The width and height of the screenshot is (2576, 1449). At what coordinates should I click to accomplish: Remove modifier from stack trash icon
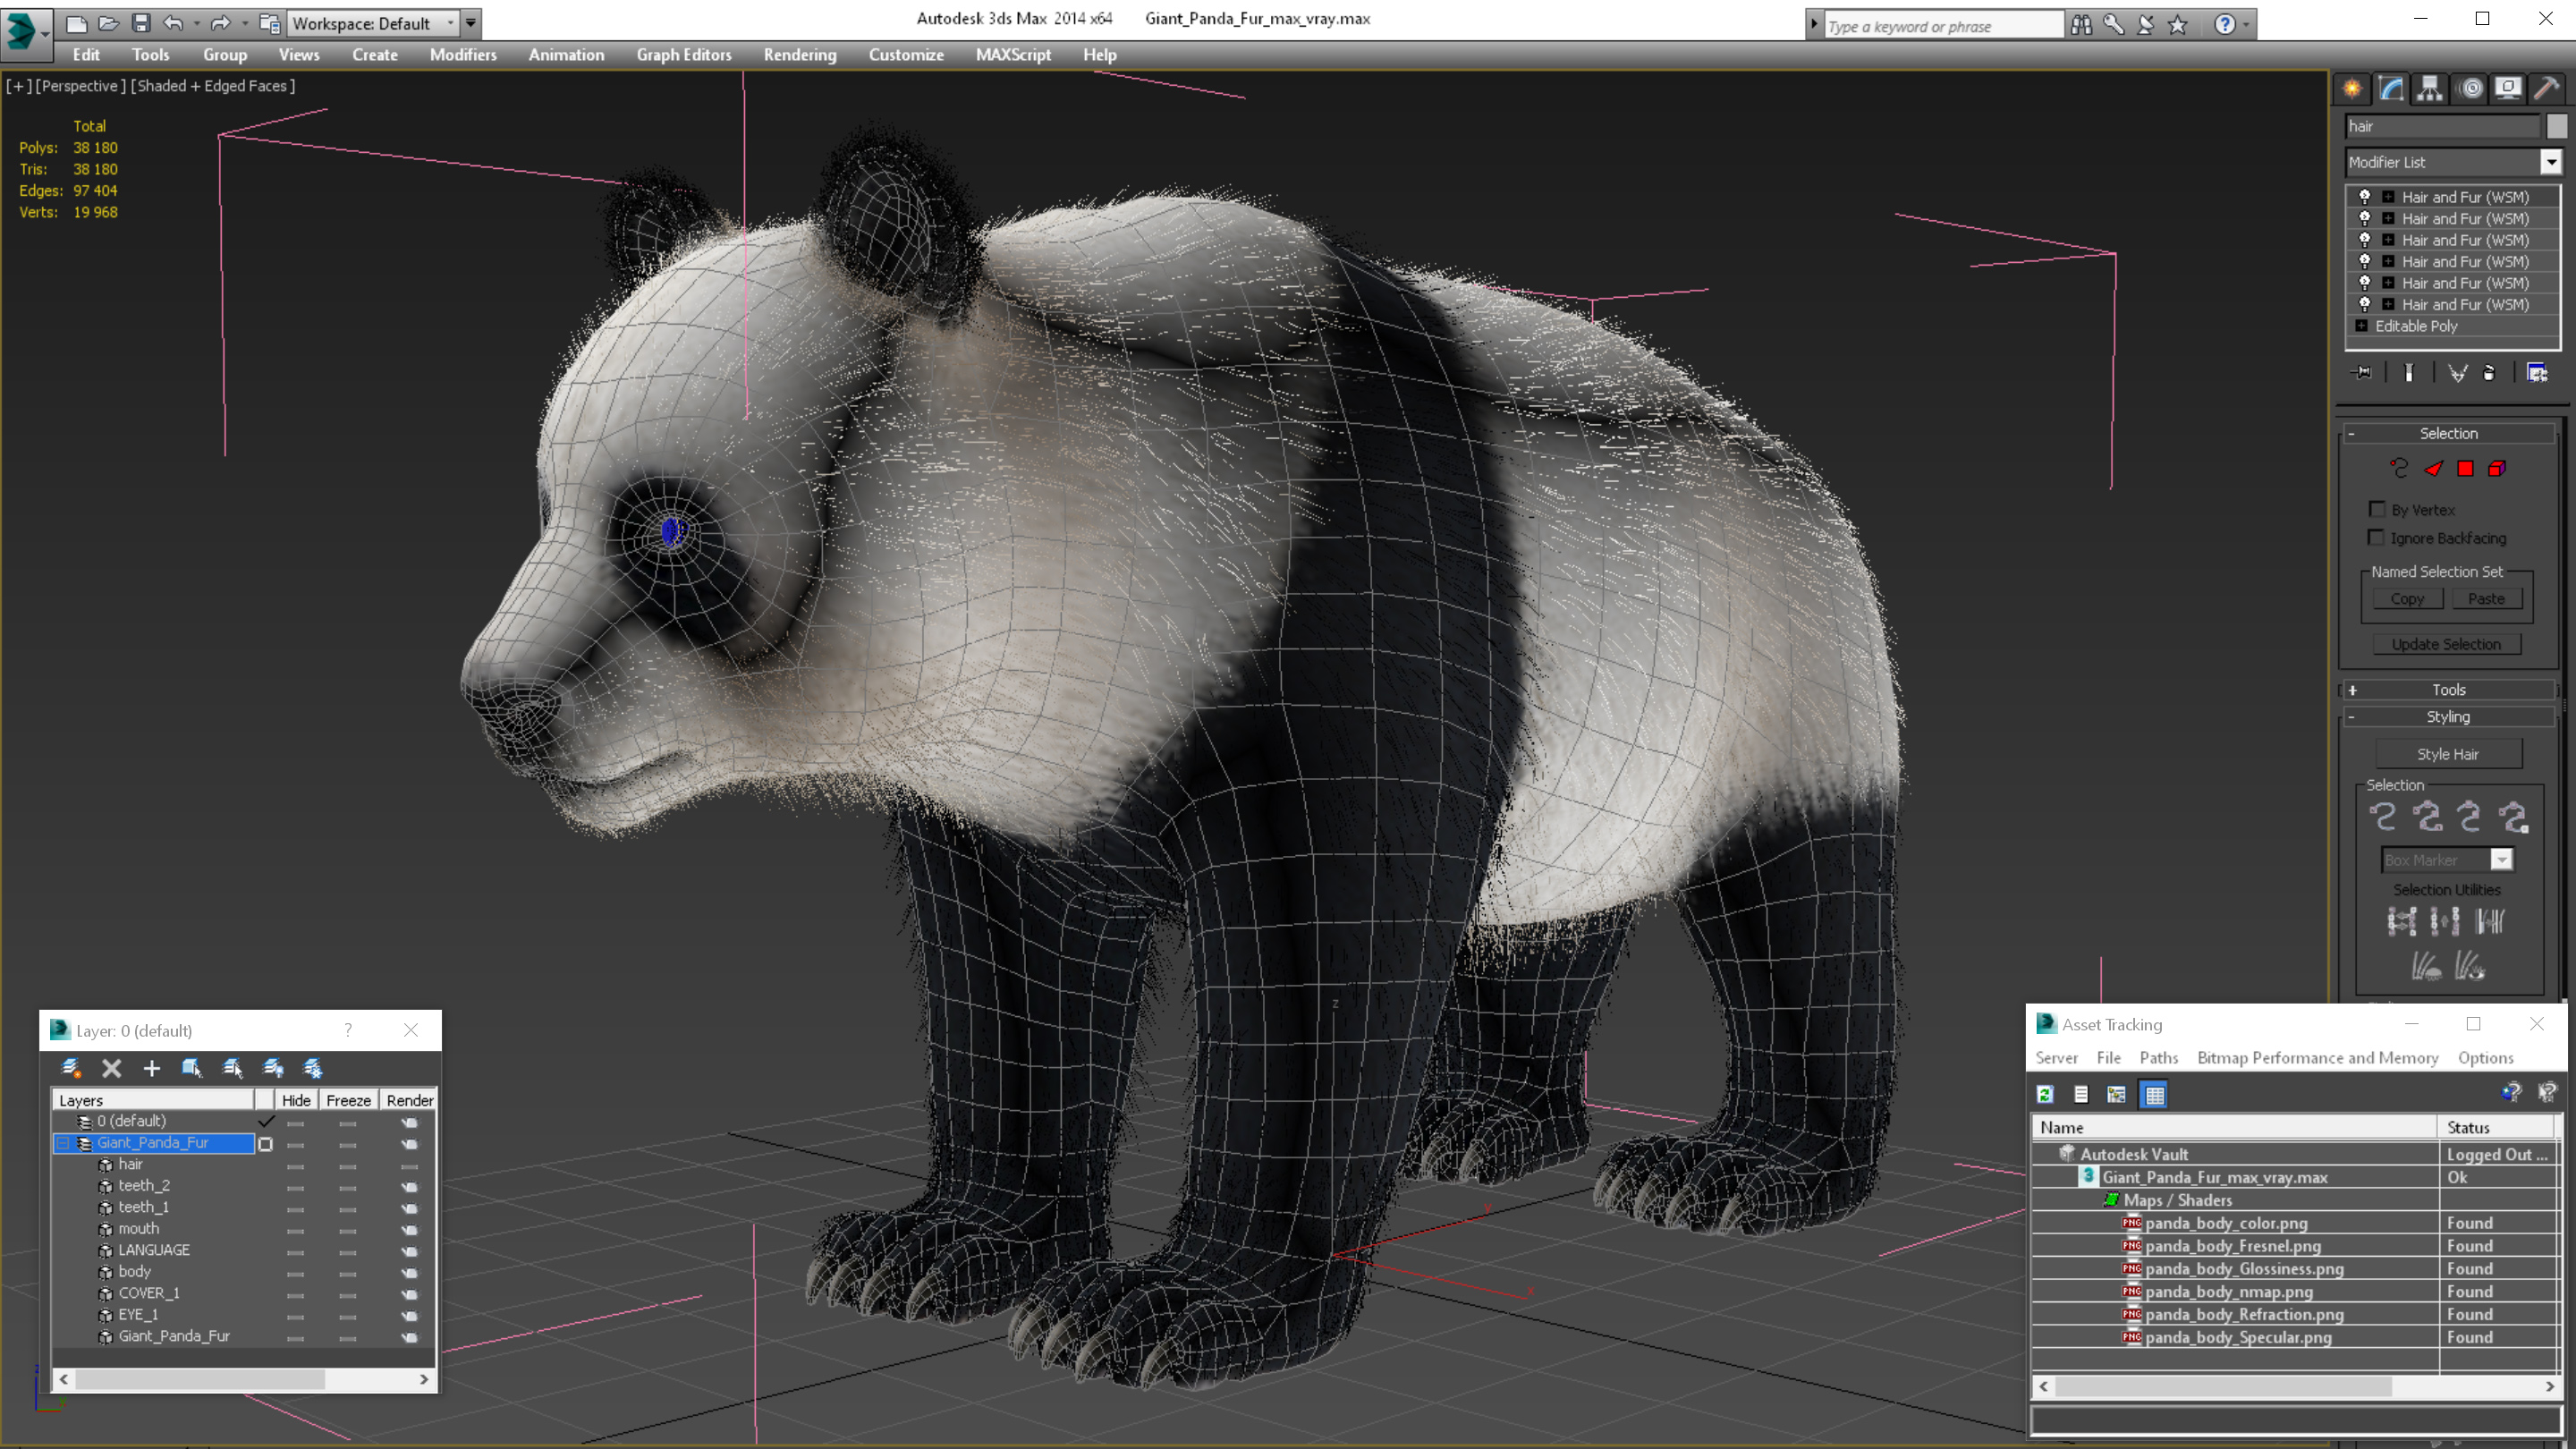[2489, 373]
